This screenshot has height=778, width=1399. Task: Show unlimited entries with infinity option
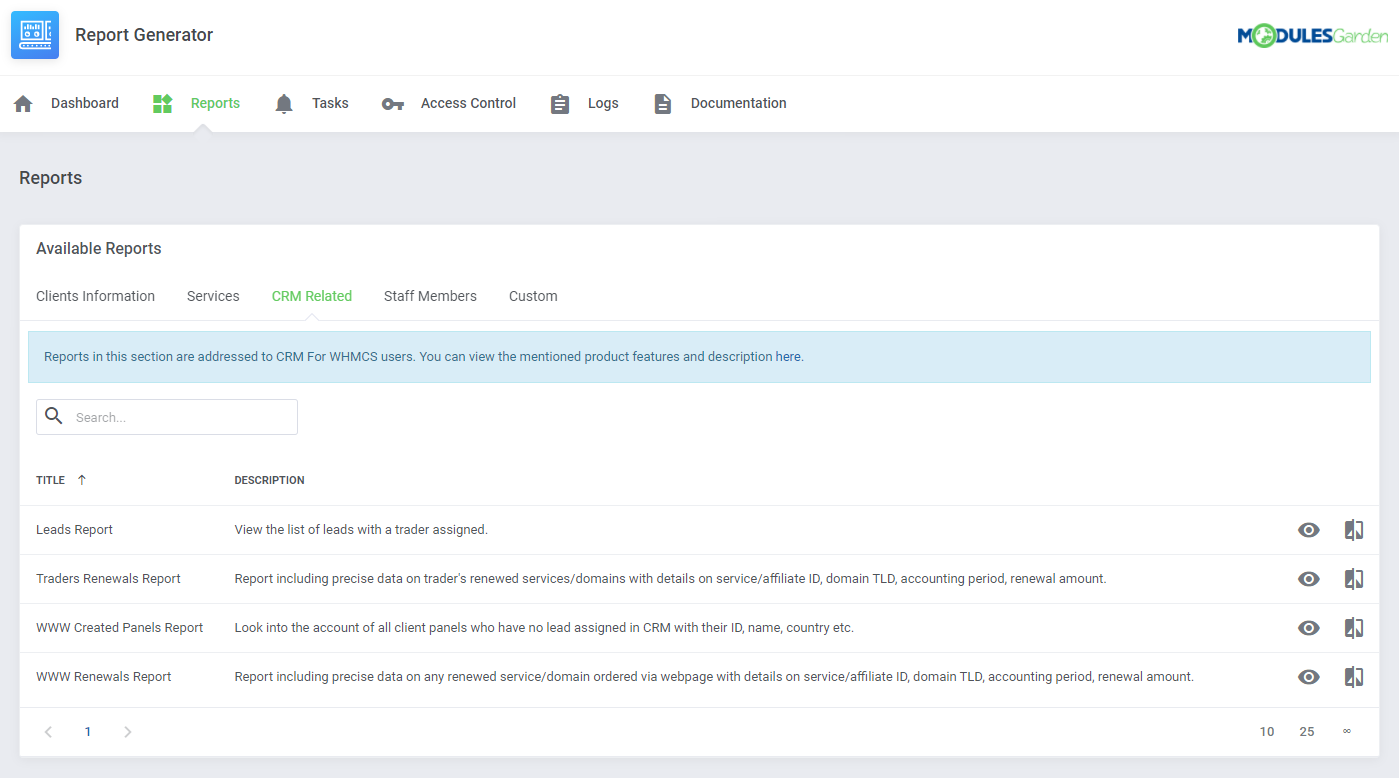(1347, 732)
